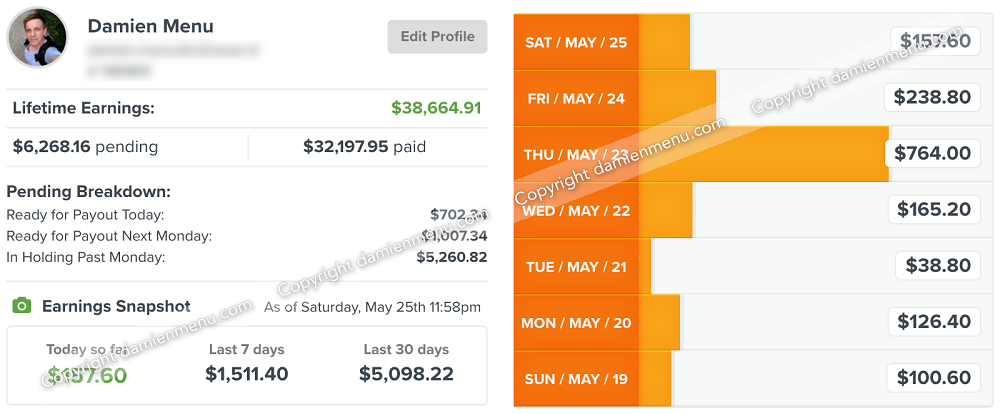Select the WED / MAY / 22 bar label
Viewport: 1000px width, 414px height.
pyautogui.click(x=576, y=211)
